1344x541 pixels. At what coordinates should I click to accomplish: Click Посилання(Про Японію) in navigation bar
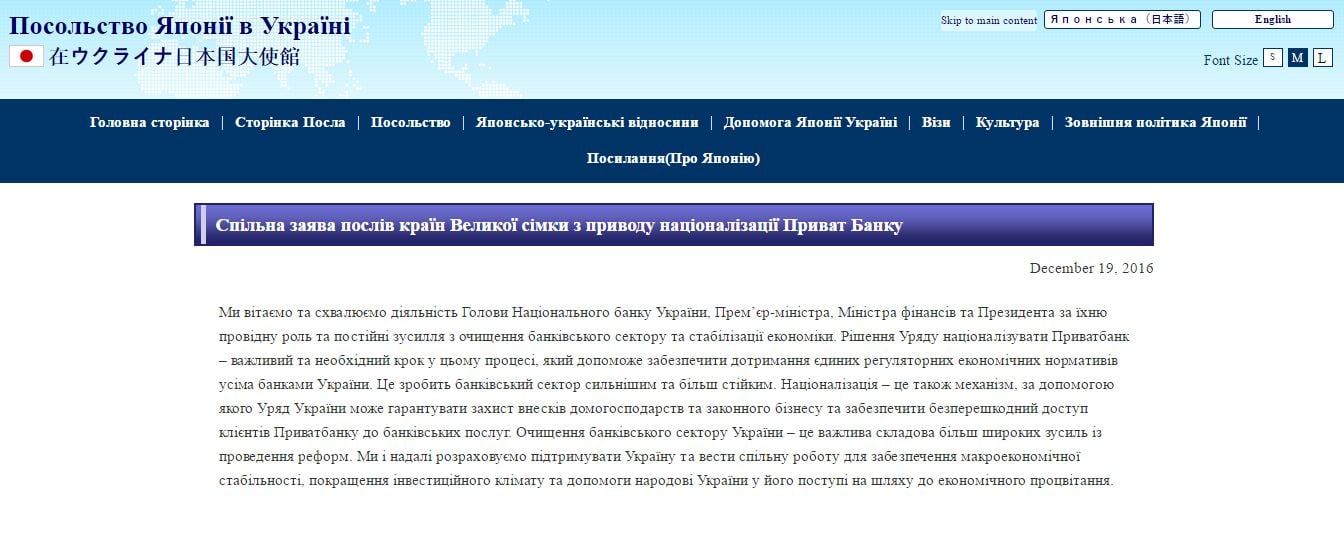673,159
